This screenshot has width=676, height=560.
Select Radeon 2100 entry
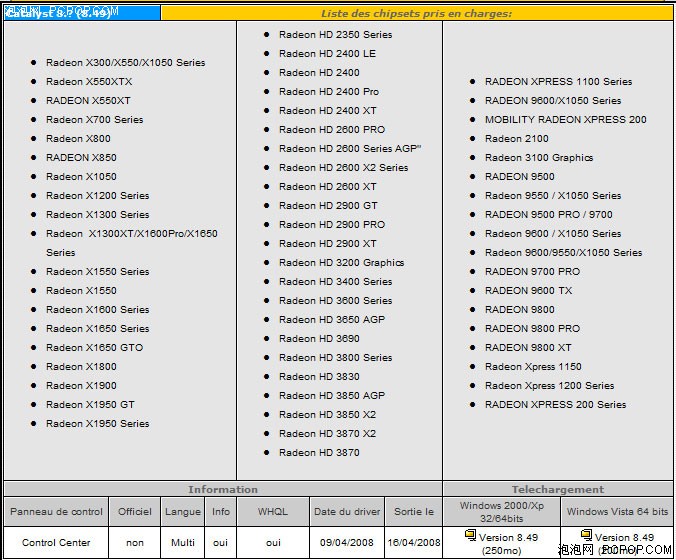(x=516, y=138)
